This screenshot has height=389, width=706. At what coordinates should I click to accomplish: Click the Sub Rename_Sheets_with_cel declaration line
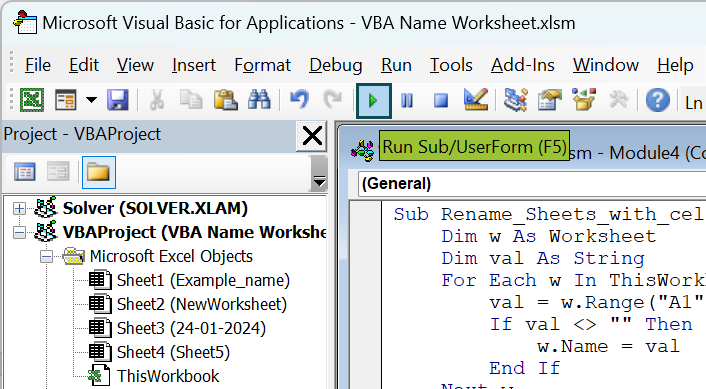tap(550, 214)
